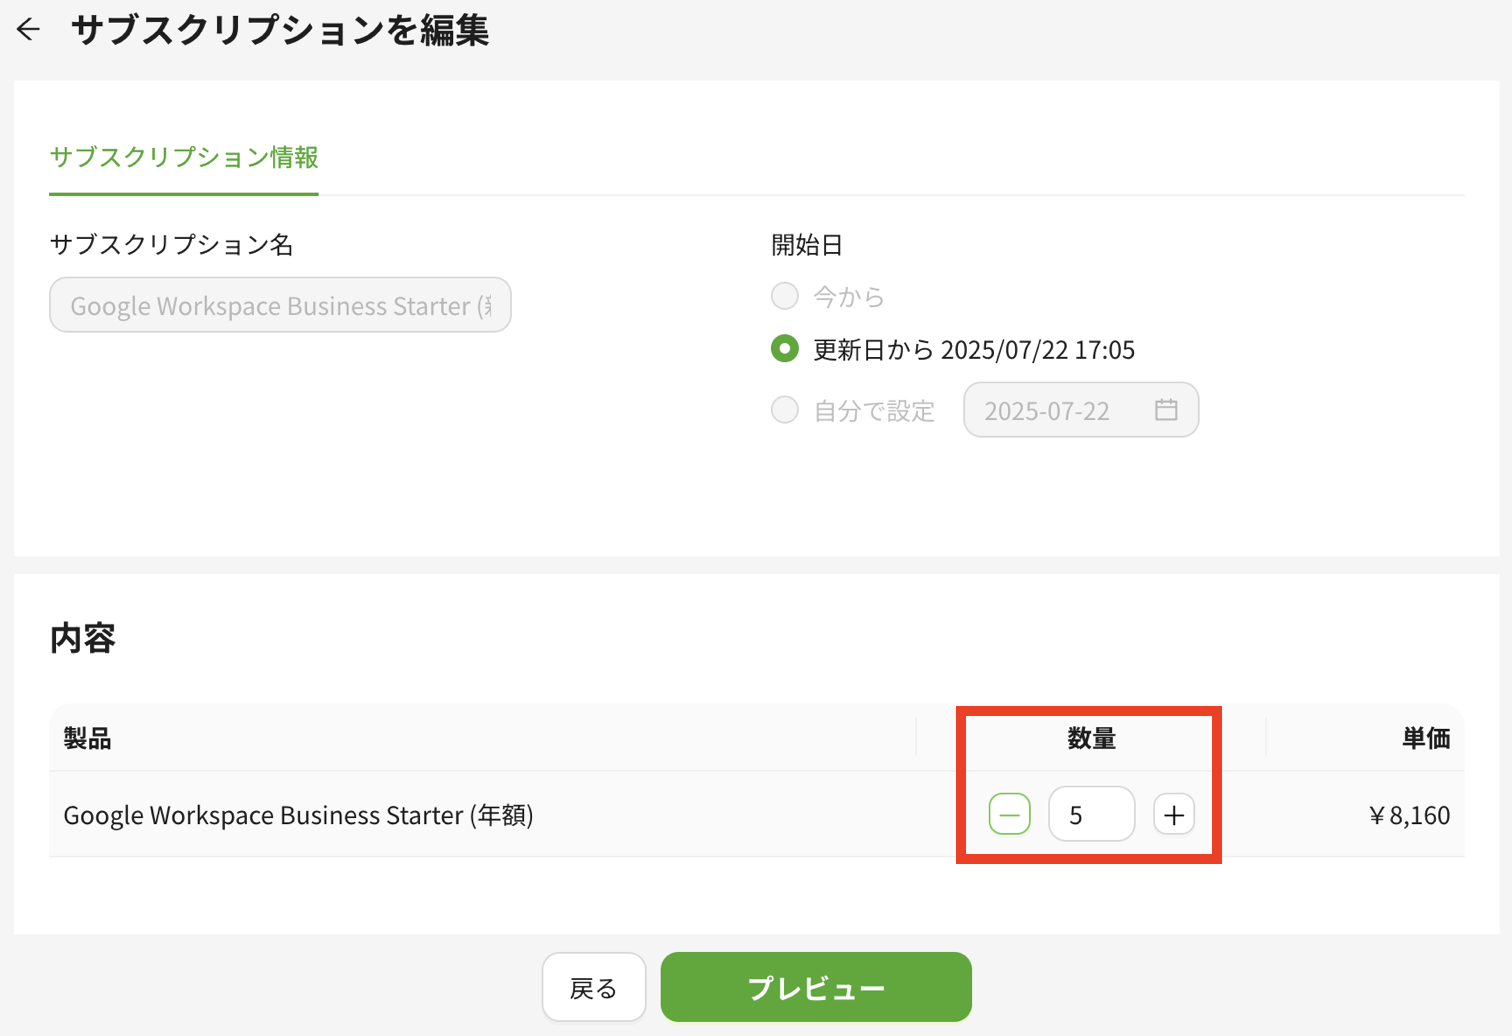Click the 2025-07-22 date field
This screenshot has height=1036, width=1512.
(x=1081, y=410)
